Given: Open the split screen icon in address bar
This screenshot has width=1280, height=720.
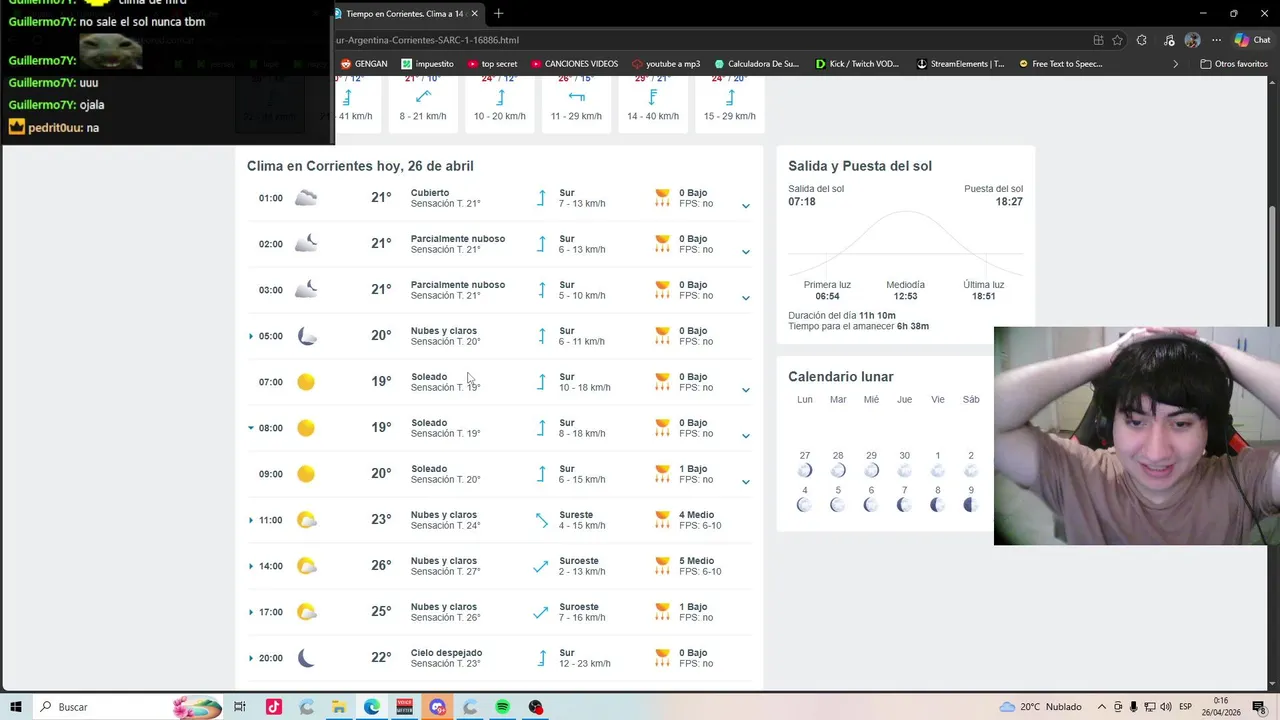Looking at the screenshot, I should 1098,40.
